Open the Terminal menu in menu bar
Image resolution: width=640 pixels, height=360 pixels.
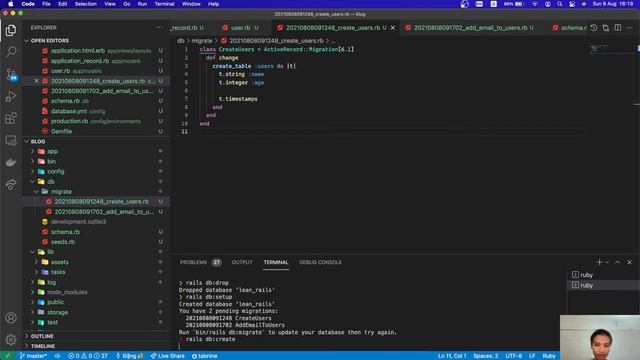coord(164,4)
